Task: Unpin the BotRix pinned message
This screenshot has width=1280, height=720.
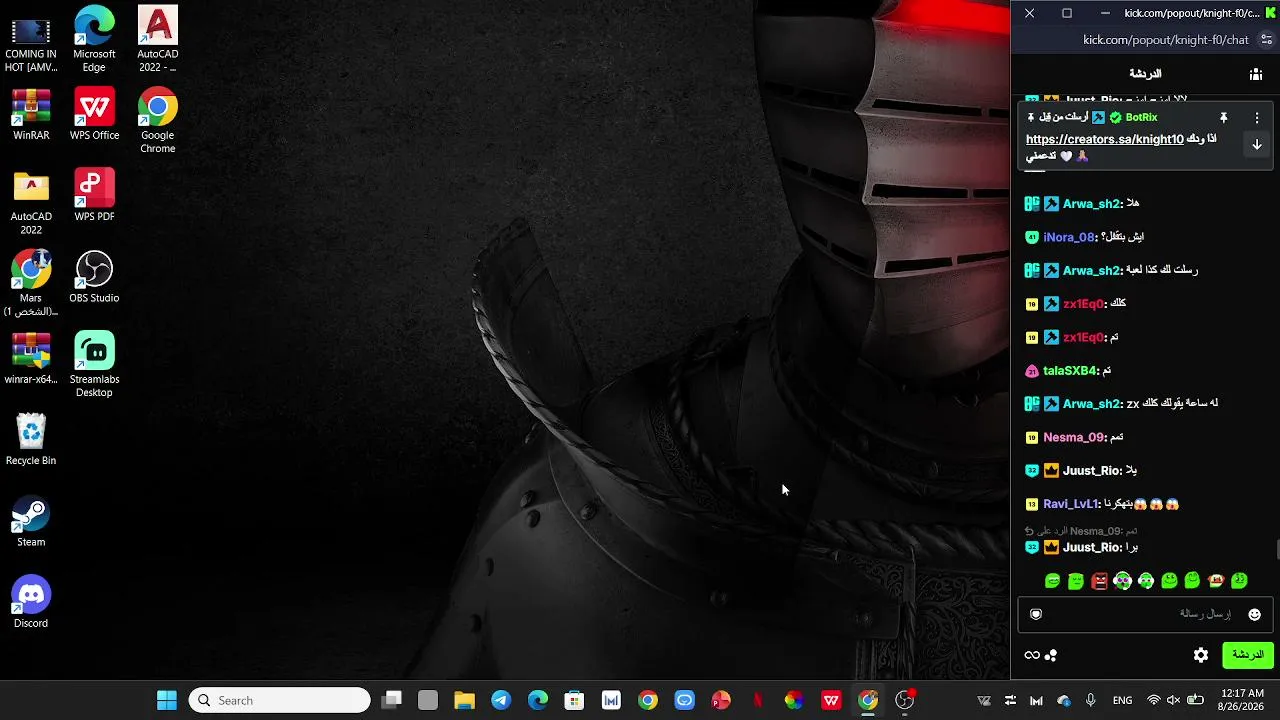Action: coord(1223,117)
